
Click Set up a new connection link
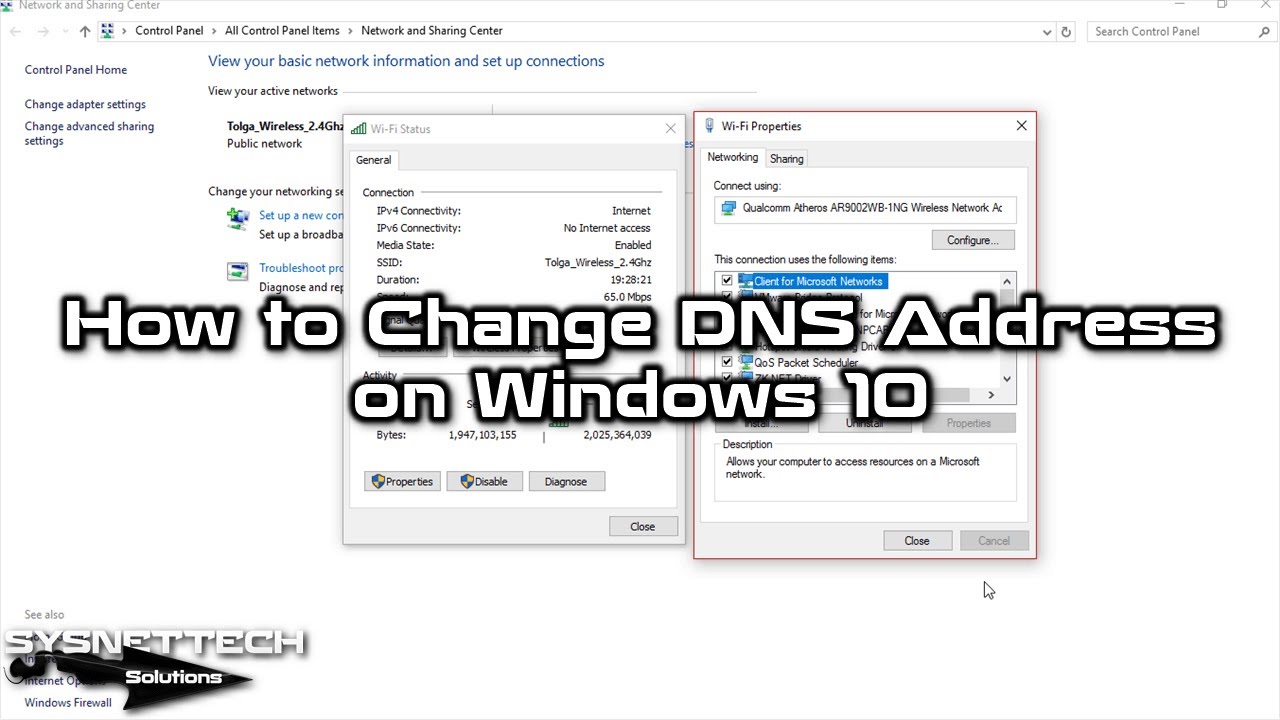tap(301, 215)
